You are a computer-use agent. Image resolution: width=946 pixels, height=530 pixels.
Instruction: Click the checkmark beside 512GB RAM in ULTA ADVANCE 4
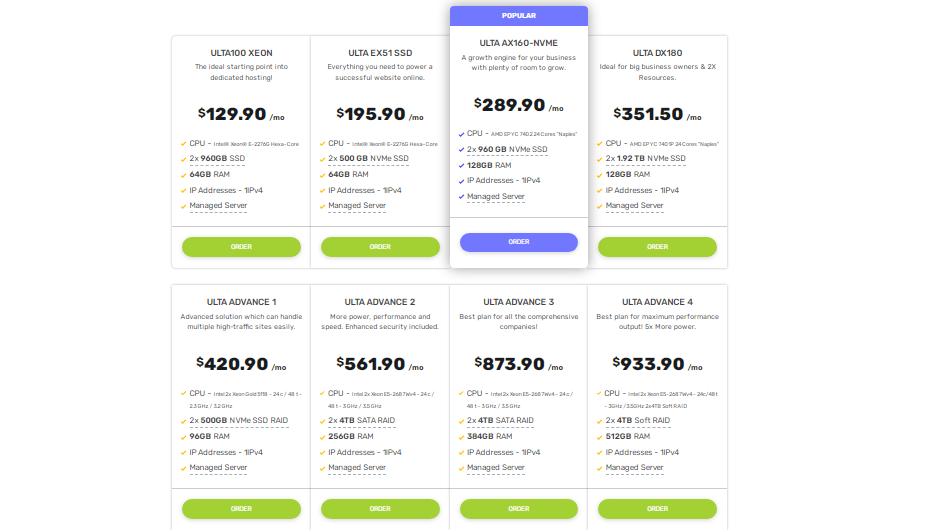coord(599,437)
